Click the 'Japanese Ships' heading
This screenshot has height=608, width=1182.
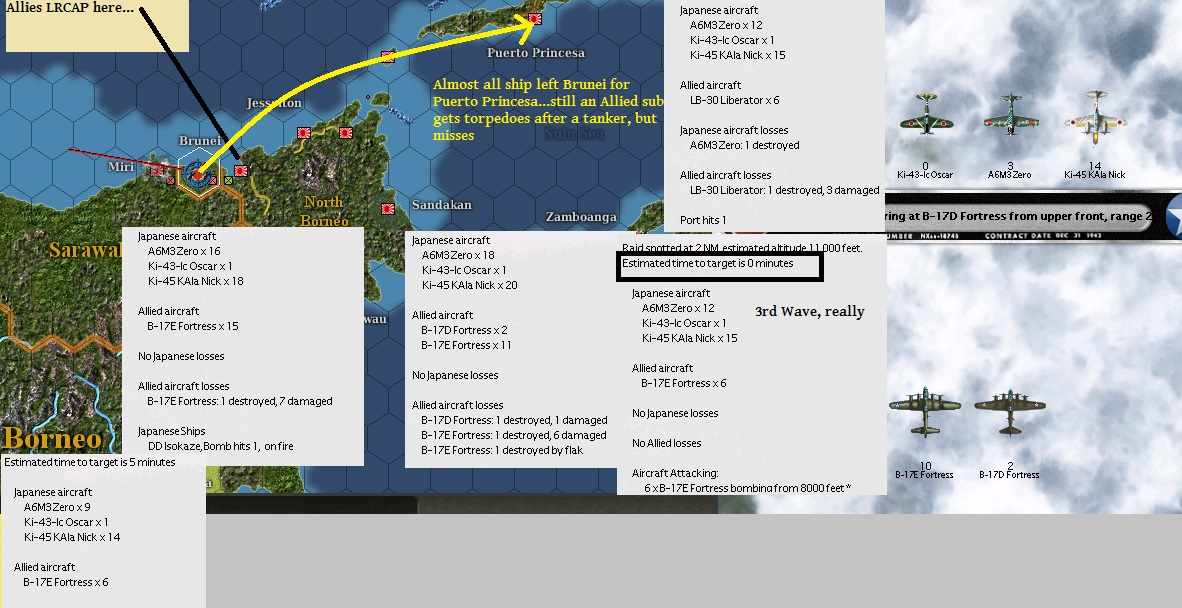tap(172, 432)
